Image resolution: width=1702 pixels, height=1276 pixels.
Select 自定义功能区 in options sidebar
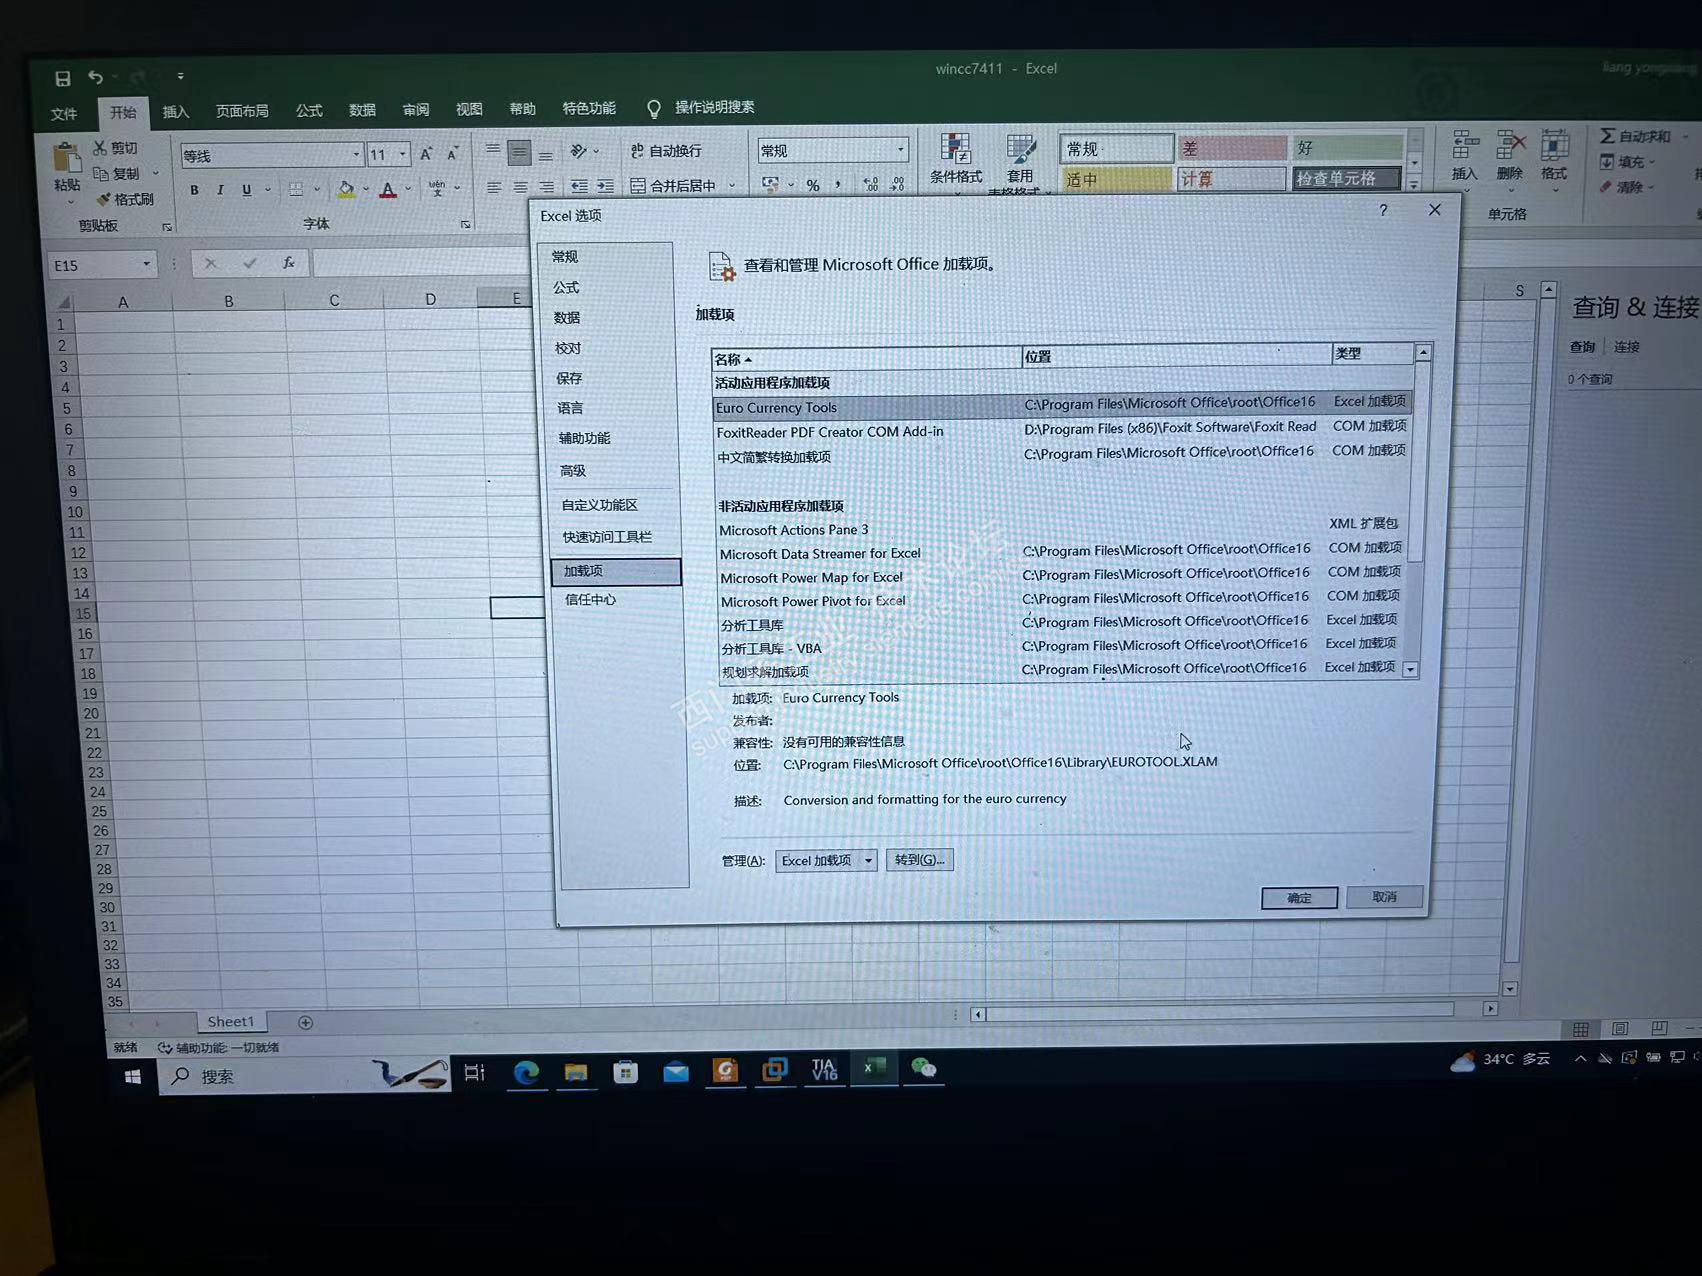click(599, 505)
